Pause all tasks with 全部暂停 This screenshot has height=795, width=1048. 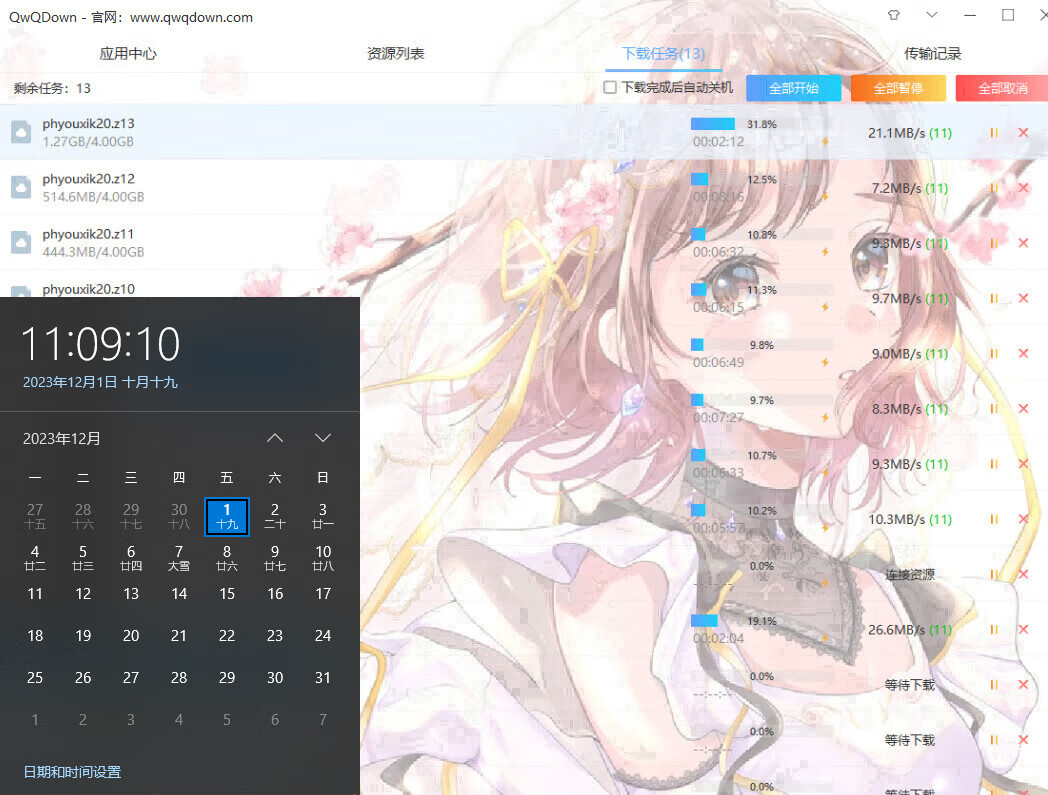click(x=898, y=88)
